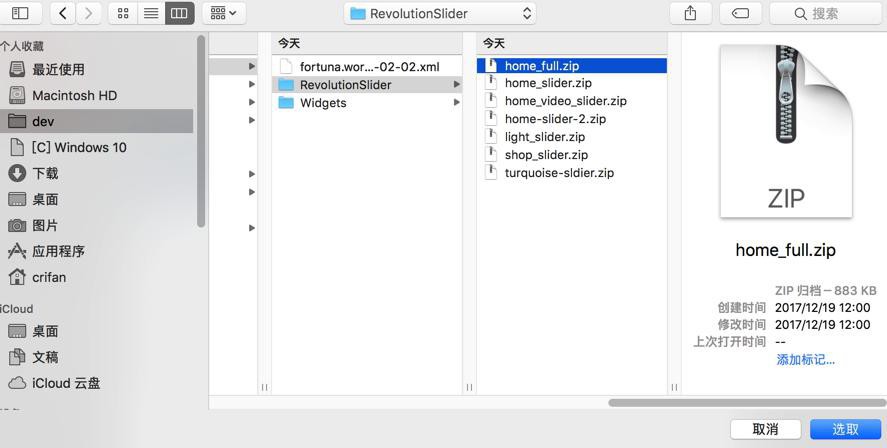Click the clock icon beside 最近使用
The height and width of the screenshot is (448, 887).
coord(17,69)
